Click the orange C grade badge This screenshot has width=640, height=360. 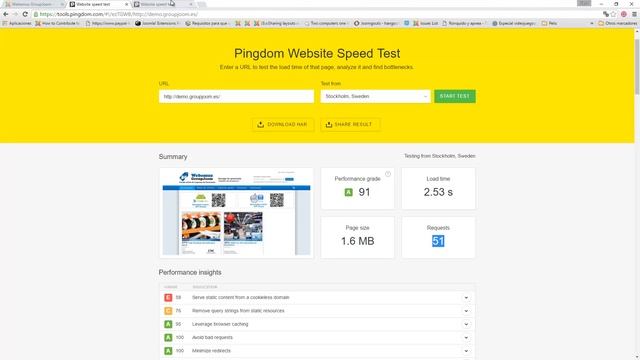pyautogui.click(x=168, y=311)
